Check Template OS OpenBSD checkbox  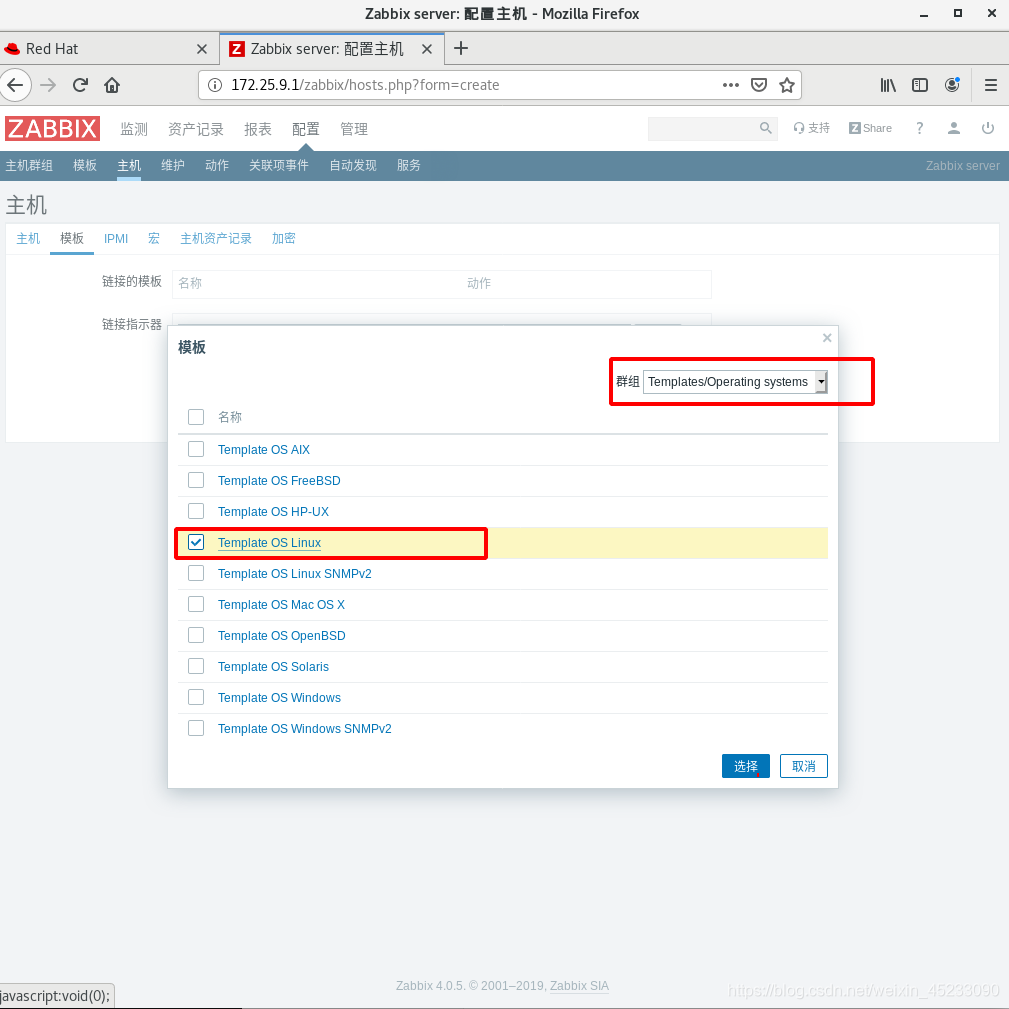point(196,635)
